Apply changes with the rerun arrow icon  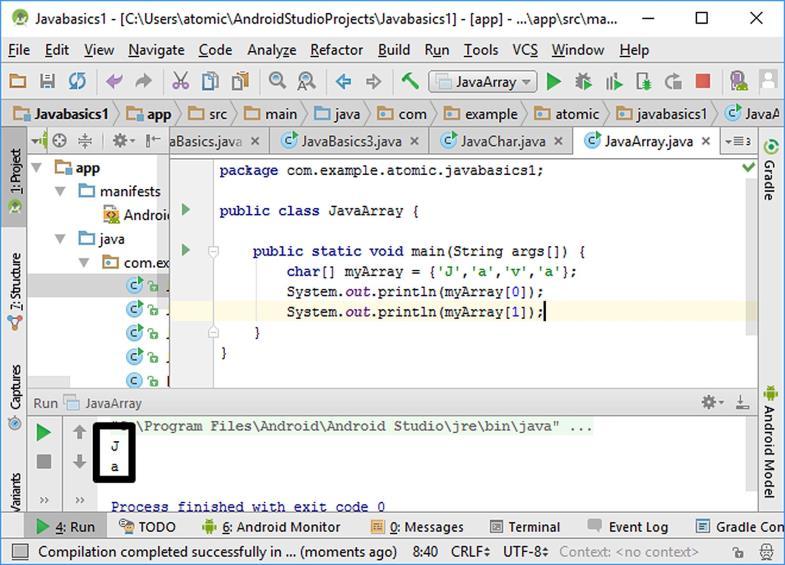(673, 81)
